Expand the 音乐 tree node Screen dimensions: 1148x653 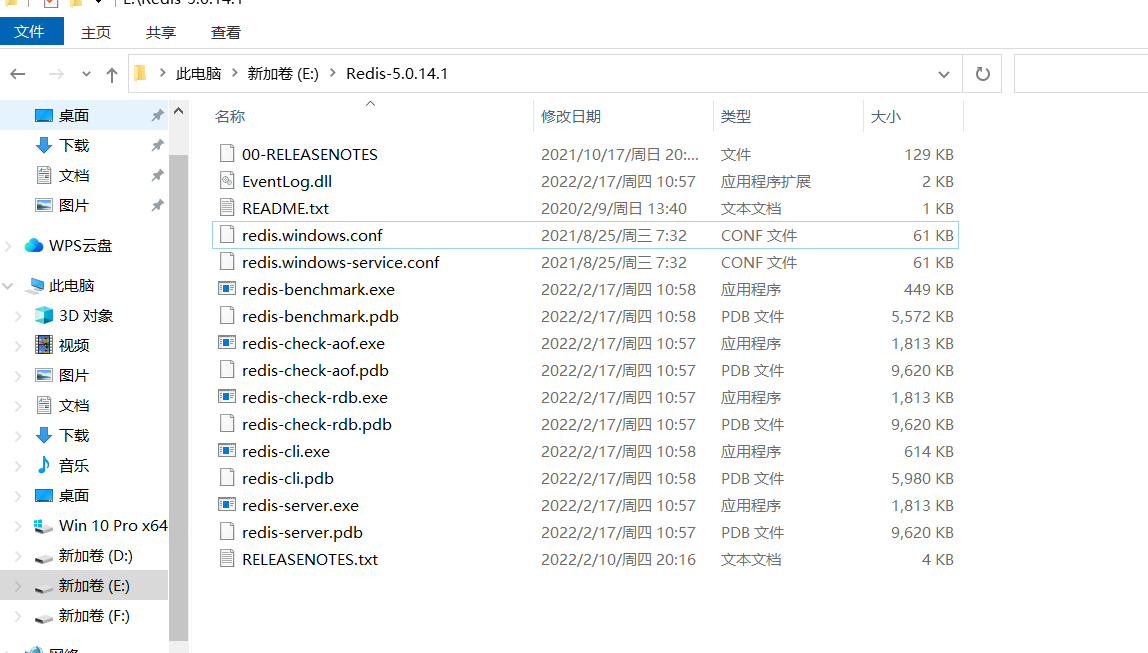(19, 466)
